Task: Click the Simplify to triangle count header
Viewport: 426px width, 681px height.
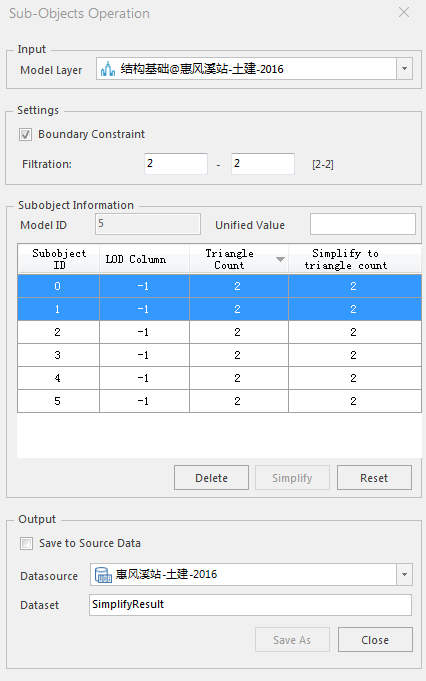Action: (x=355, y=259)
